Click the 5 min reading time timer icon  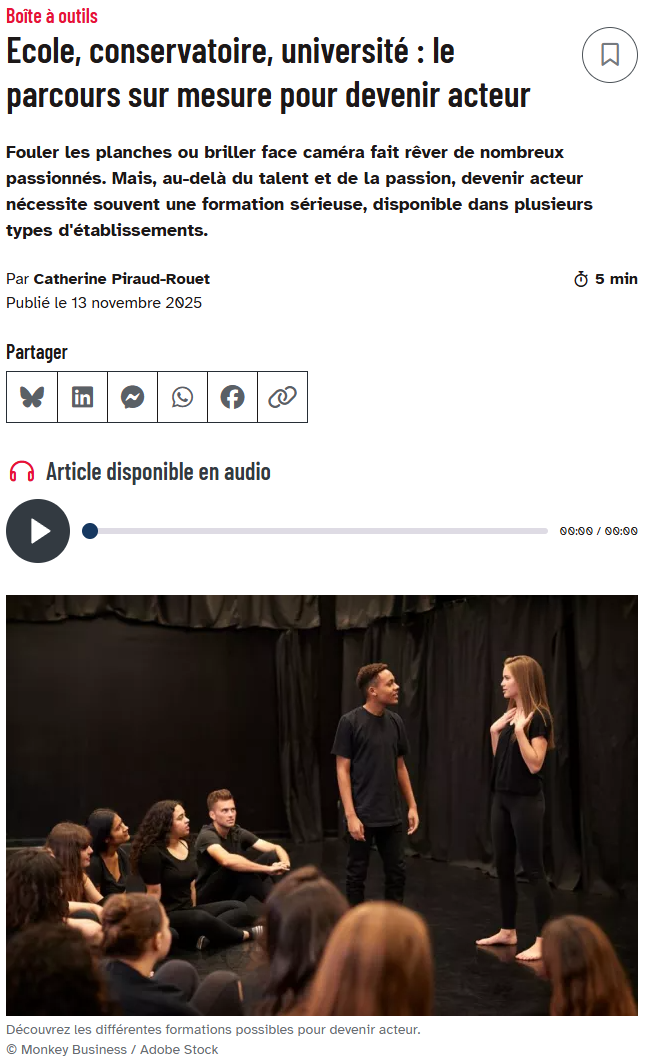pos(581,279)
